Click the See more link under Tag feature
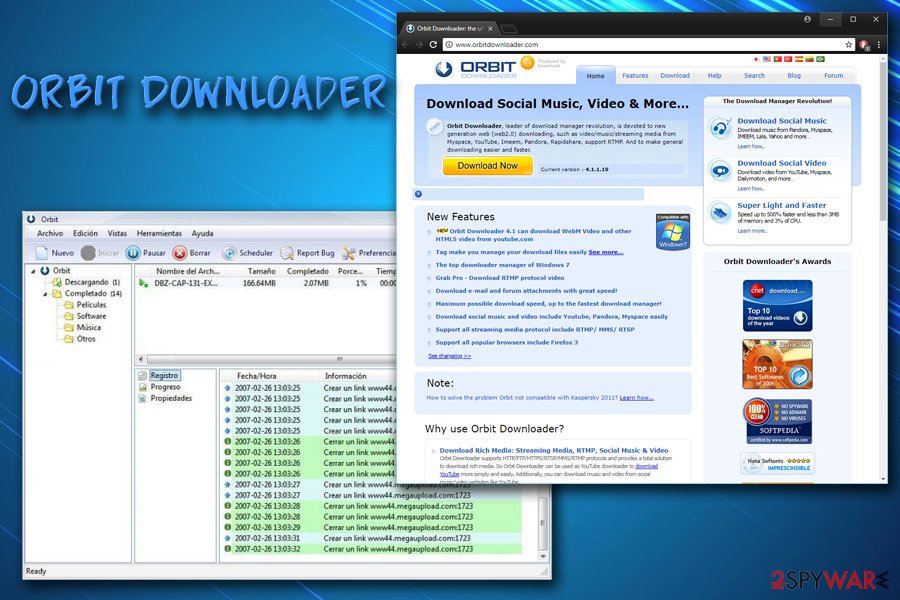900x600 pixels. 606,252
